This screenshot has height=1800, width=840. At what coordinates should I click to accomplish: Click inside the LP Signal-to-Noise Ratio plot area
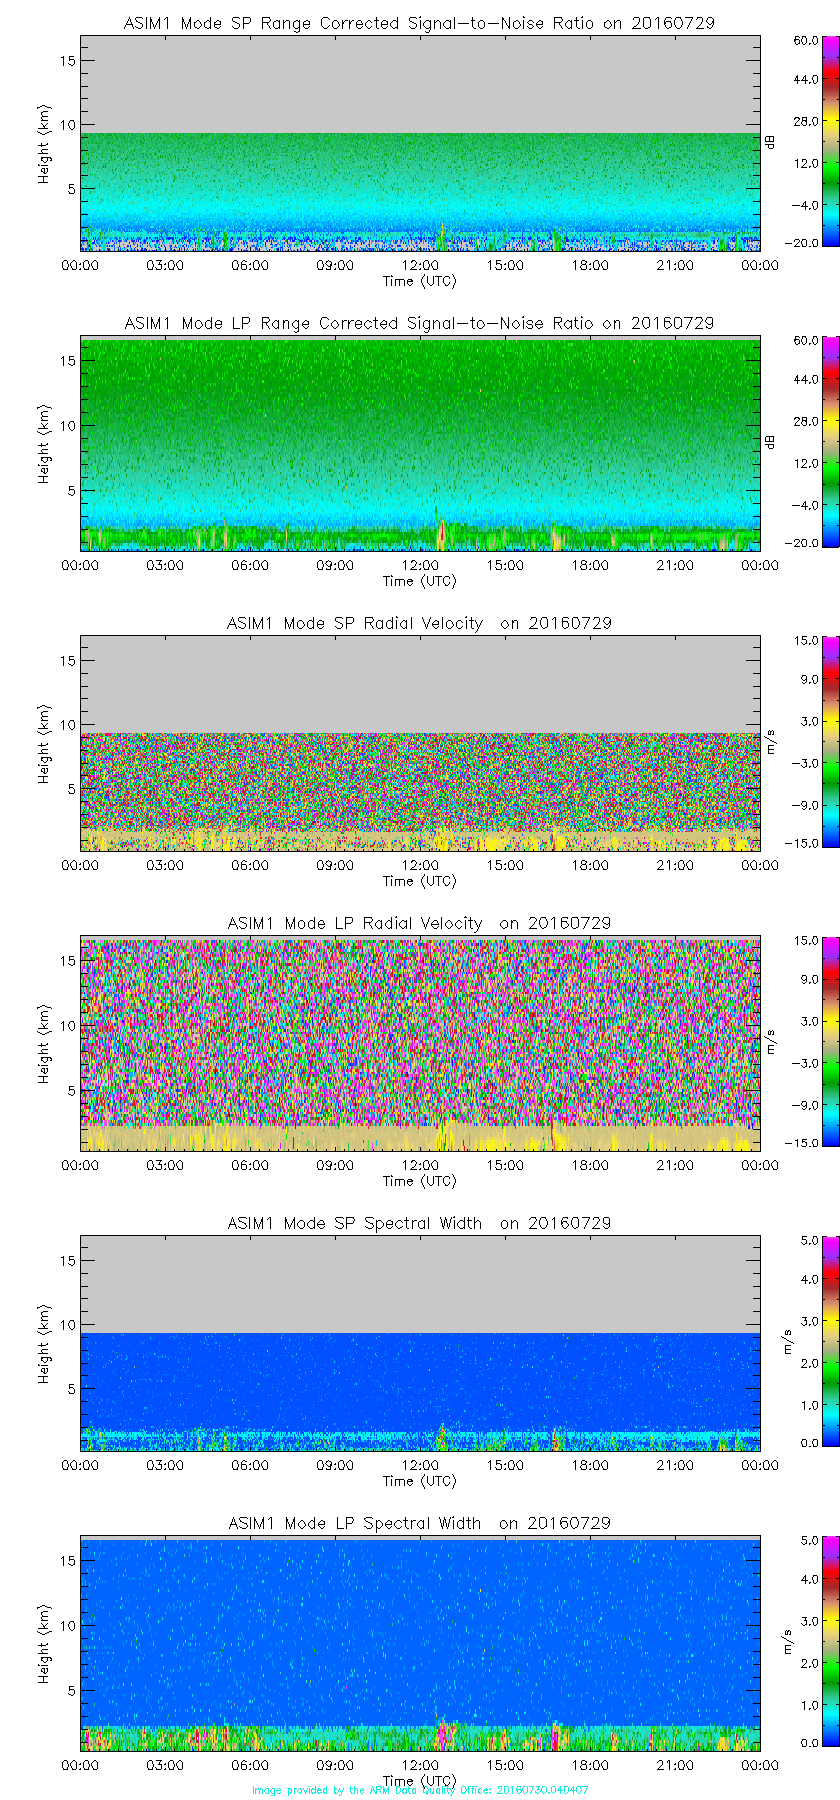[x=420, y=440]
